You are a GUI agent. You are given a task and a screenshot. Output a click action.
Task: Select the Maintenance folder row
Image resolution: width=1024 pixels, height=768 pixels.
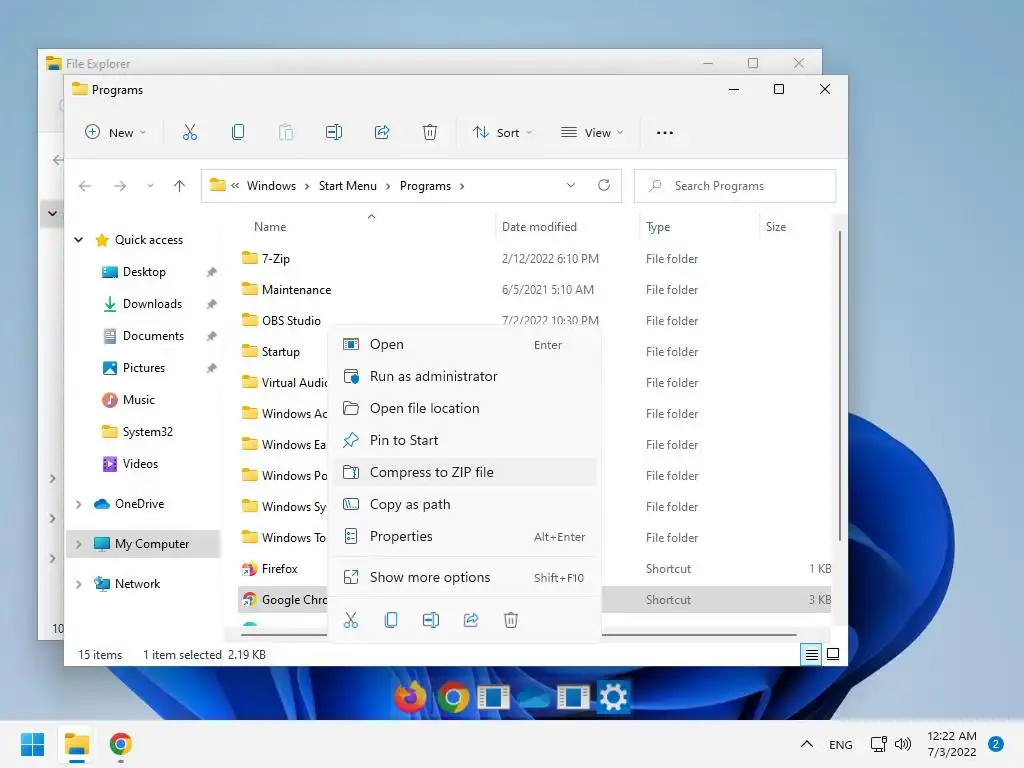click(535, 290)
